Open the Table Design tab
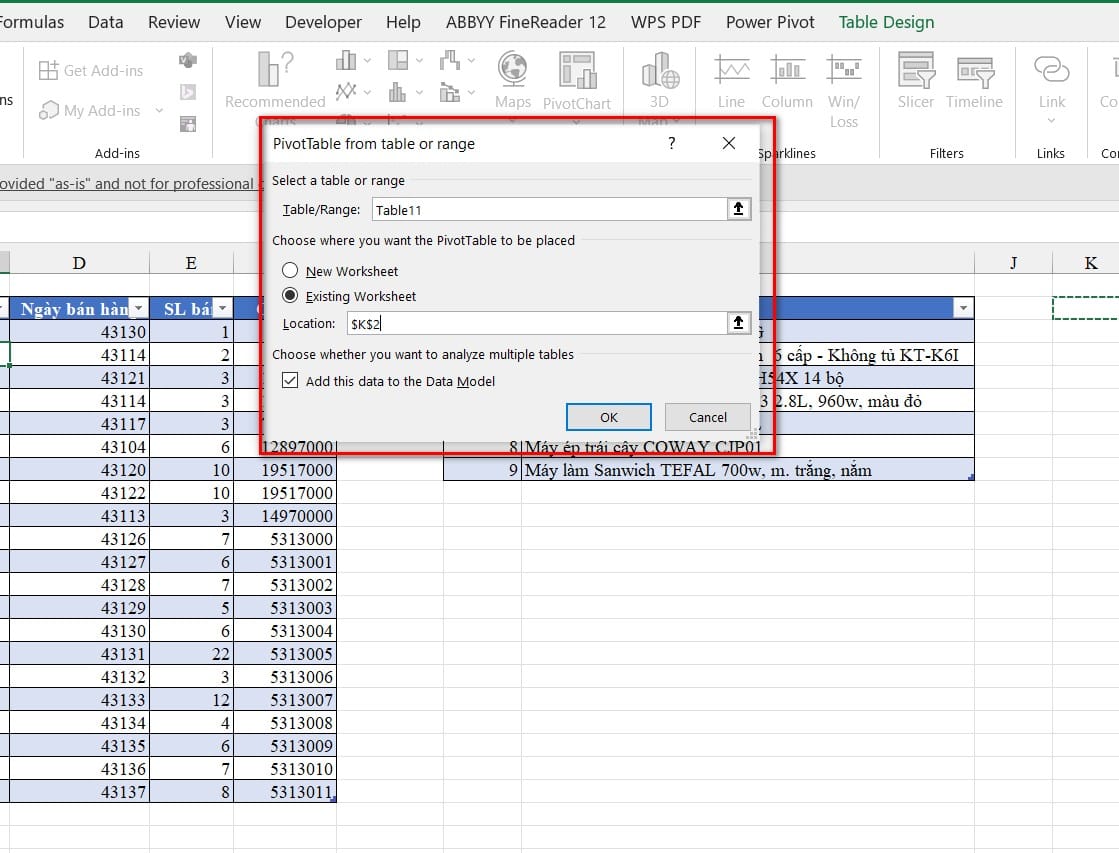 point(886,22)
